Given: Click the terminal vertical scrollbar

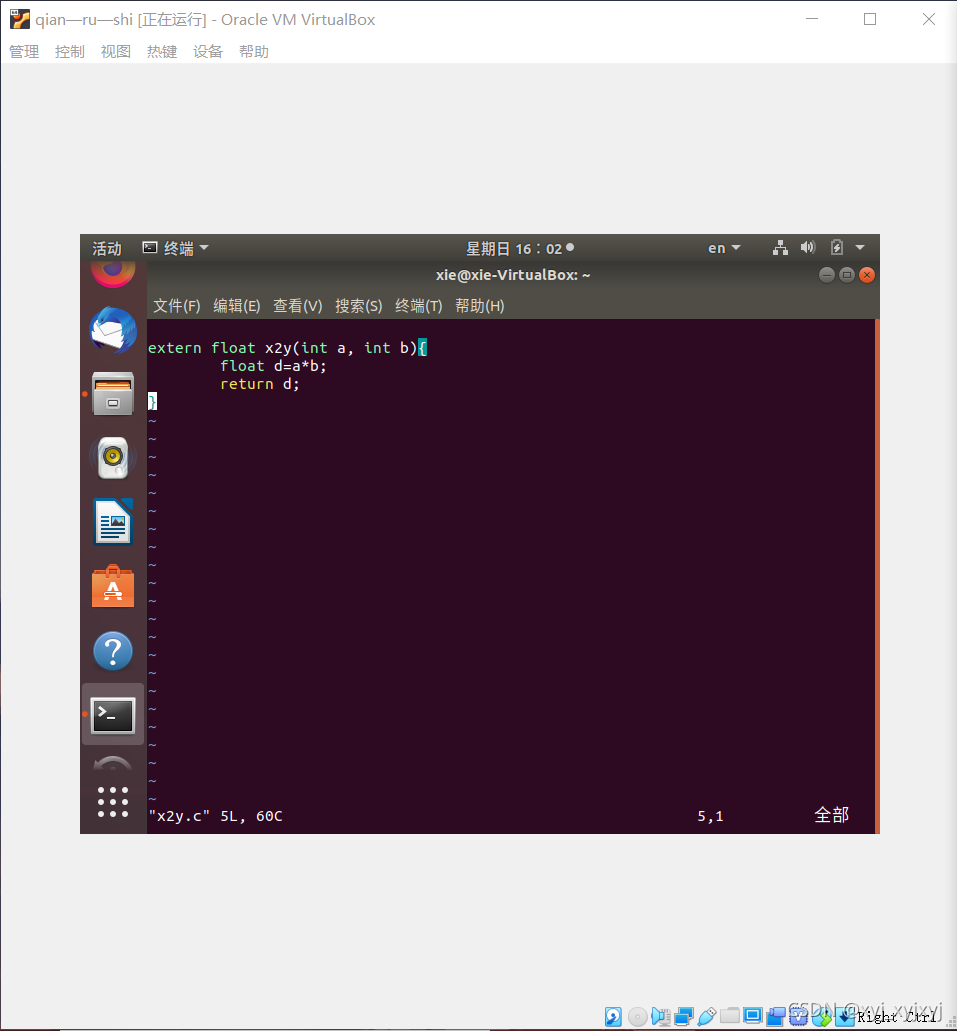Looking at the screenshot, I should pos(877,576).
